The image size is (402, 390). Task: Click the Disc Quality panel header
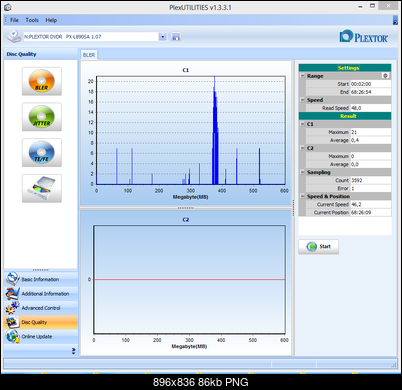click(41, 54)
